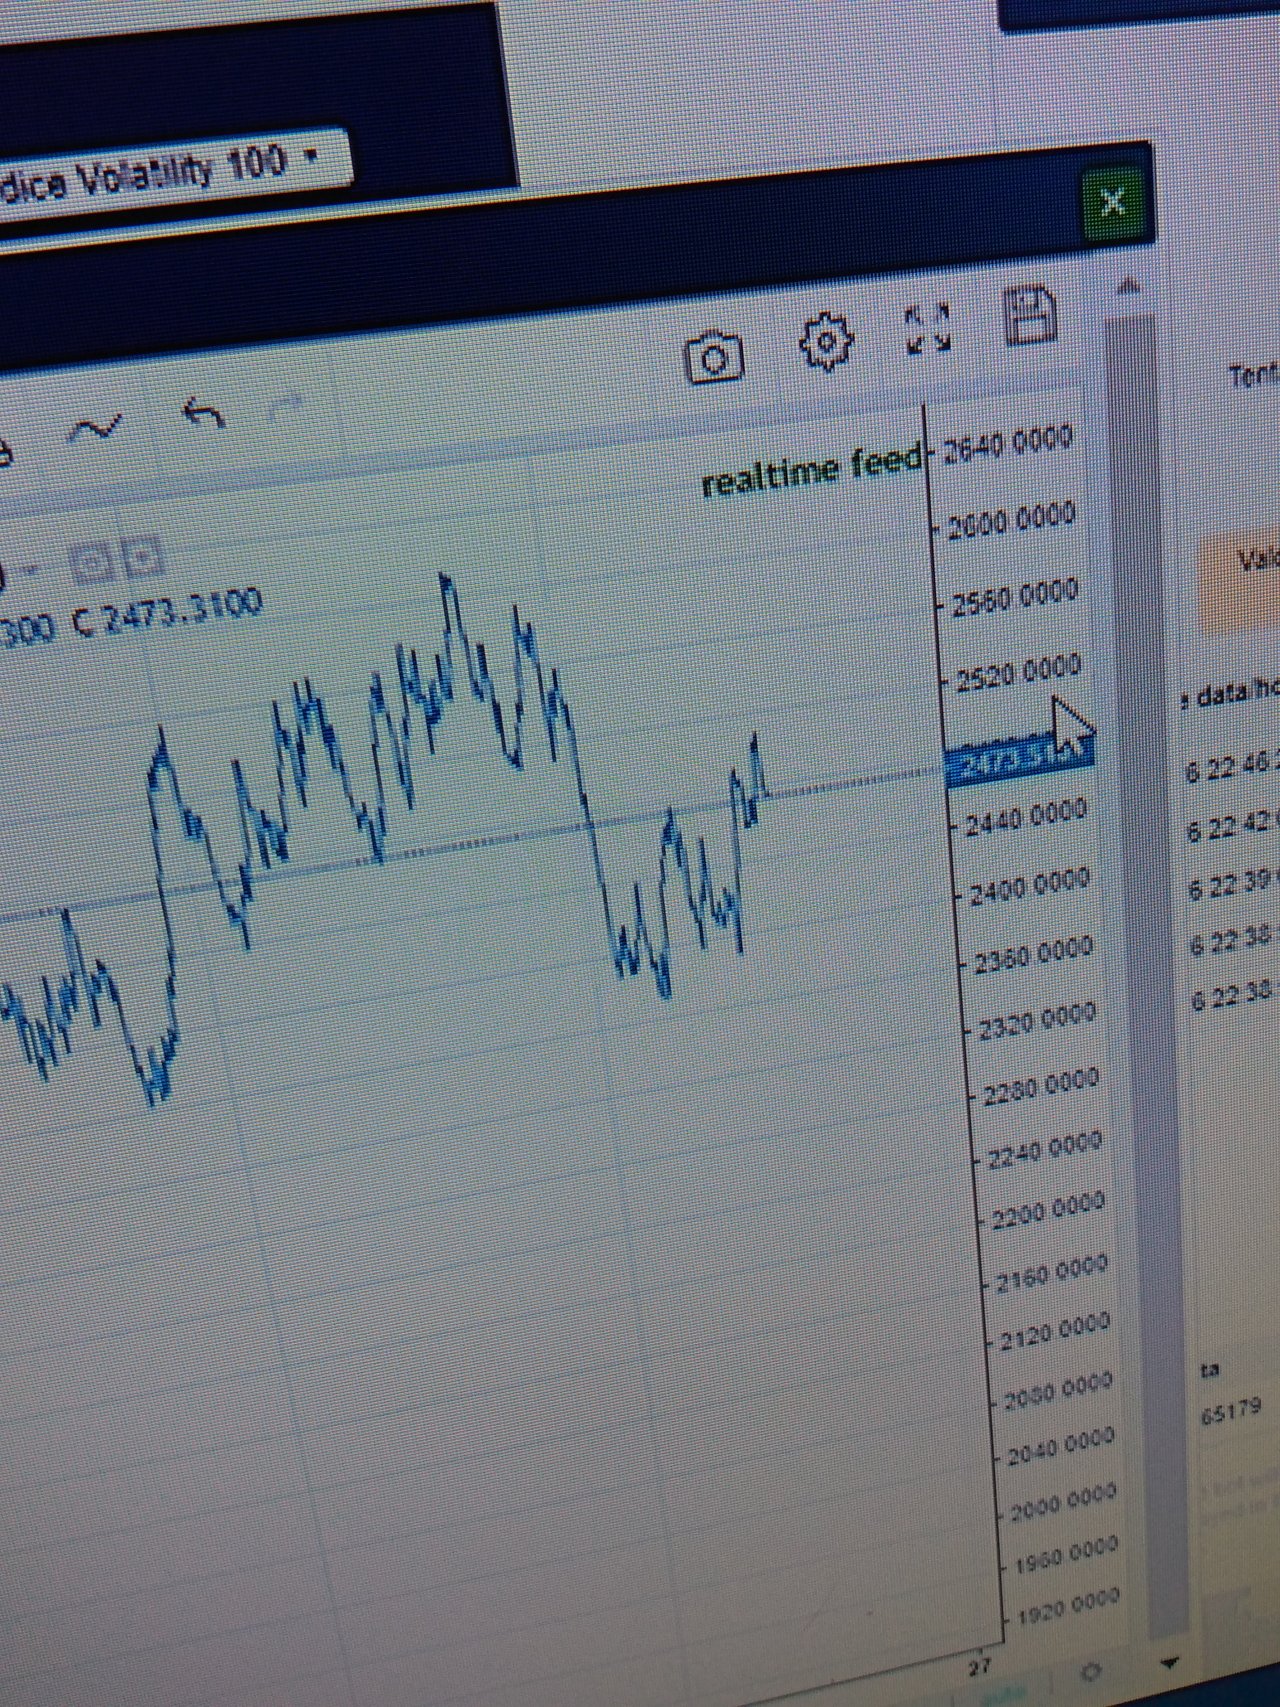Click the 2160.0000 price axis label
Image resolution: width=1280 pixels, height=1707 pixels.
[1053, 1271]
